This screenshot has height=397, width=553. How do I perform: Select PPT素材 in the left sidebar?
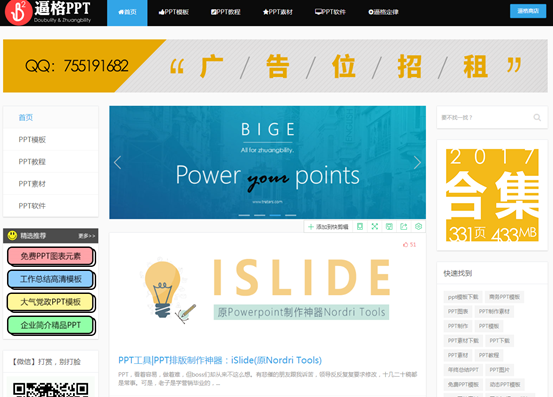pyautogui.click(x=51, y=184)
